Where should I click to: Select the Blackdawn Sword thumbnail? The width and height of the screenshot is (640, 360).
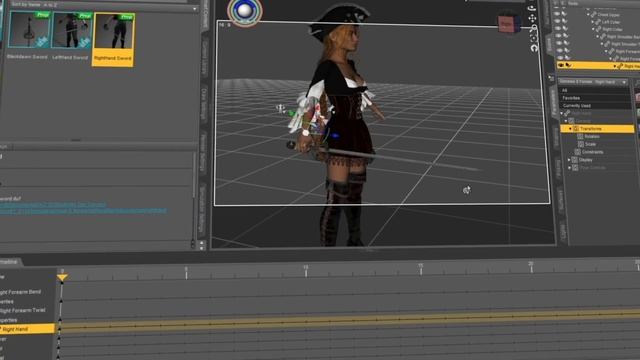point(29,30)
